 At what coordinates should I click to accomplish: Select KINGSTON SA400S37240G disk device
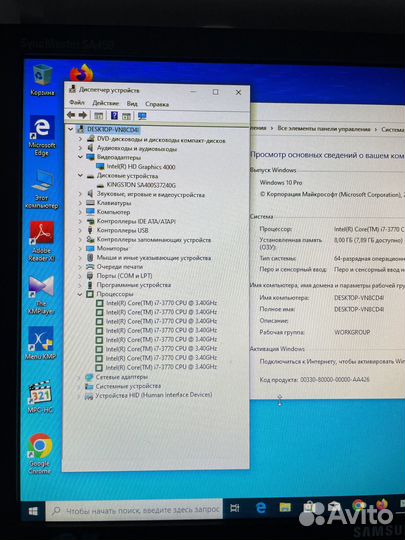click(141, 185)
